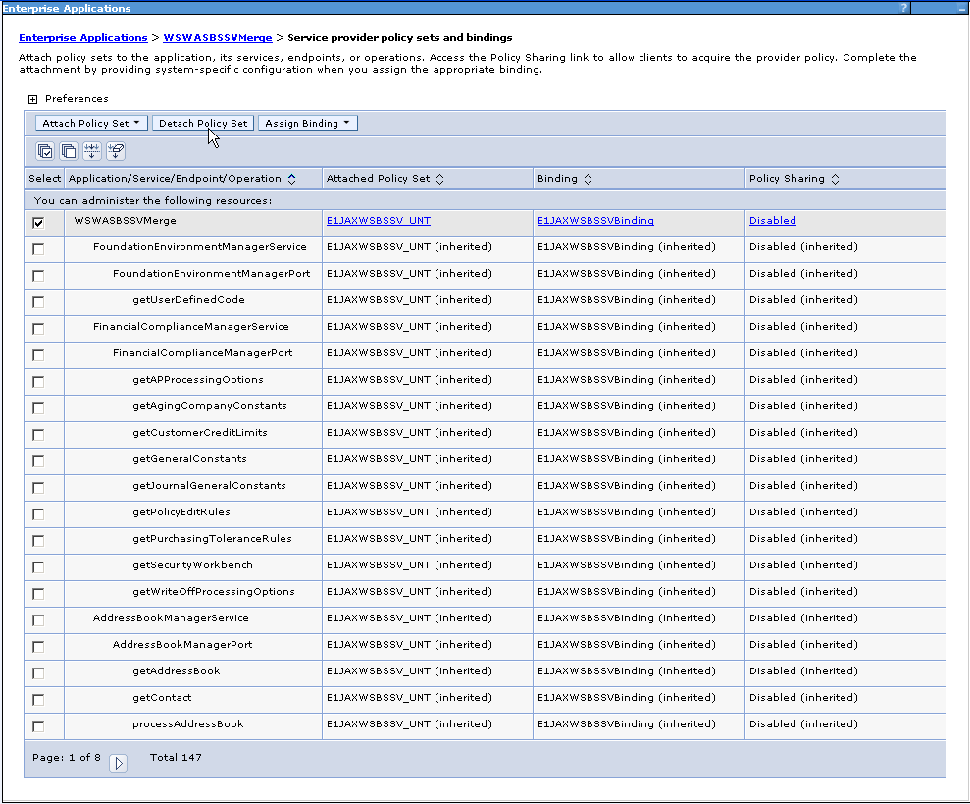Screen dimensions: 970x804
Task: Click the Select All rows icon
Action: tap(45, 151)
